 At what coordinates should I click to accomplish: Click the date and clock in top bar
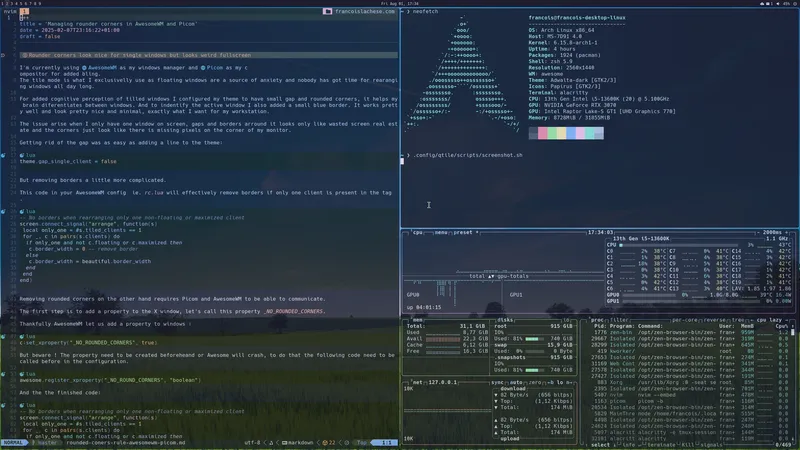pyautogui.click(x=399, y=4)
